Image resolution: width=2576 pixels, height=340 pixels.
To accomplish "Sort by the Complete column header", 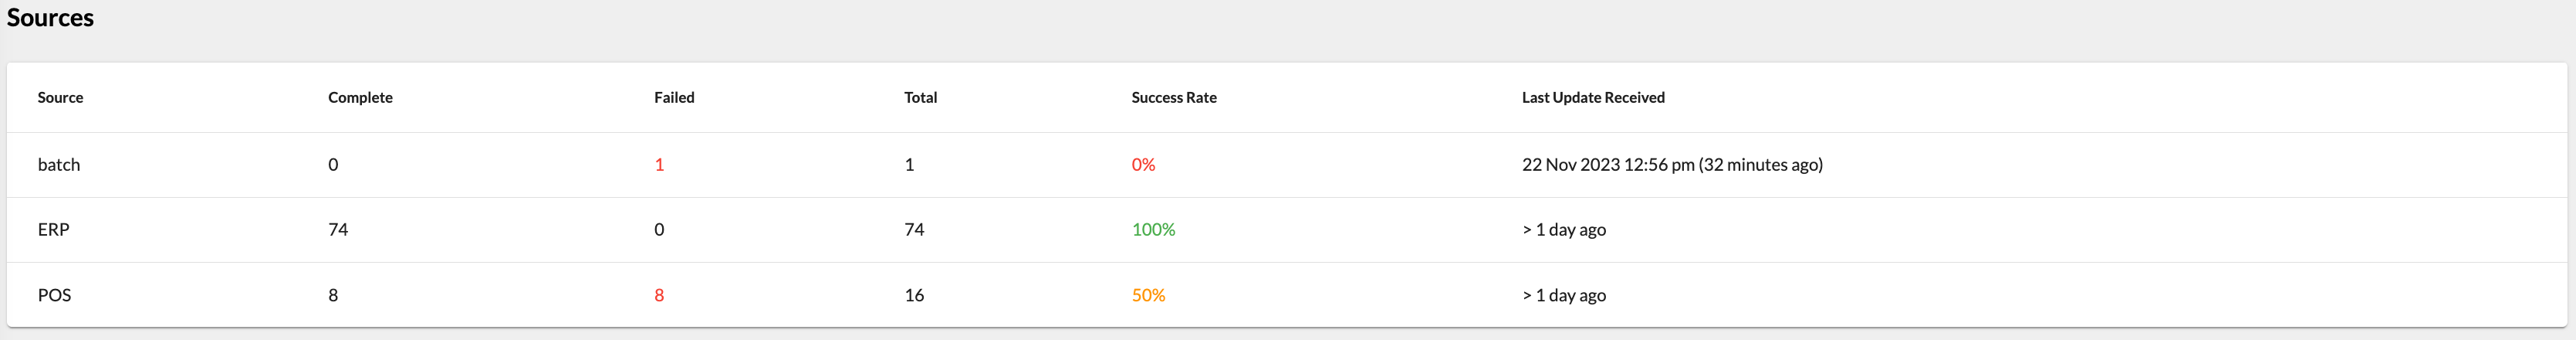I will (360, 98).
